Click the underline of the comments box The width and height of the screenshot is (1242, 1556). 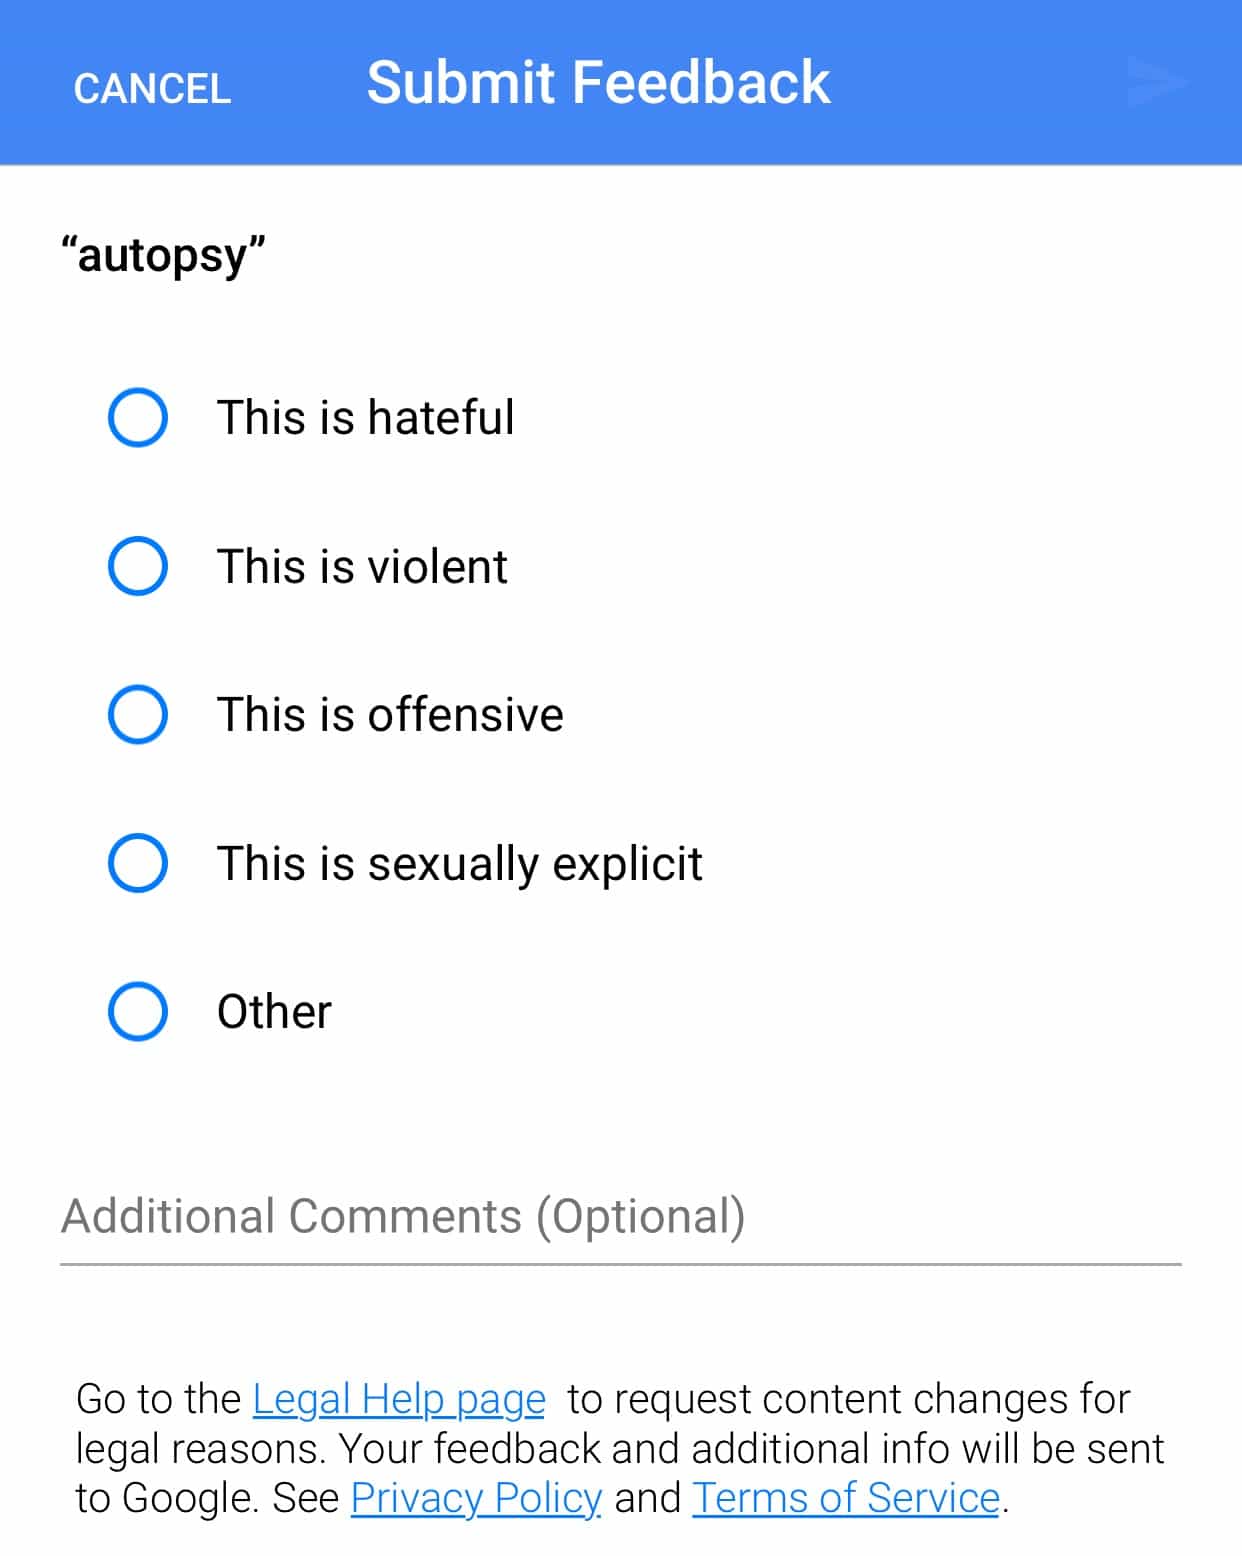(620, 1265)
